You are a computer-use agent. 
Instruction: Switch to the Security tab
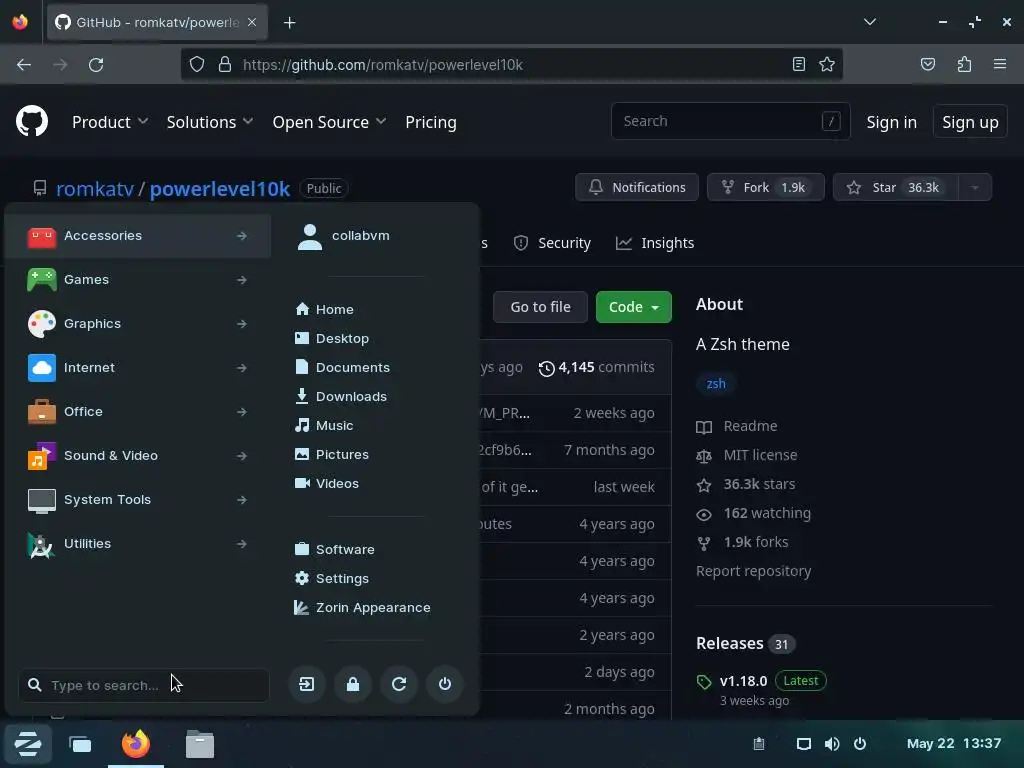552,243
